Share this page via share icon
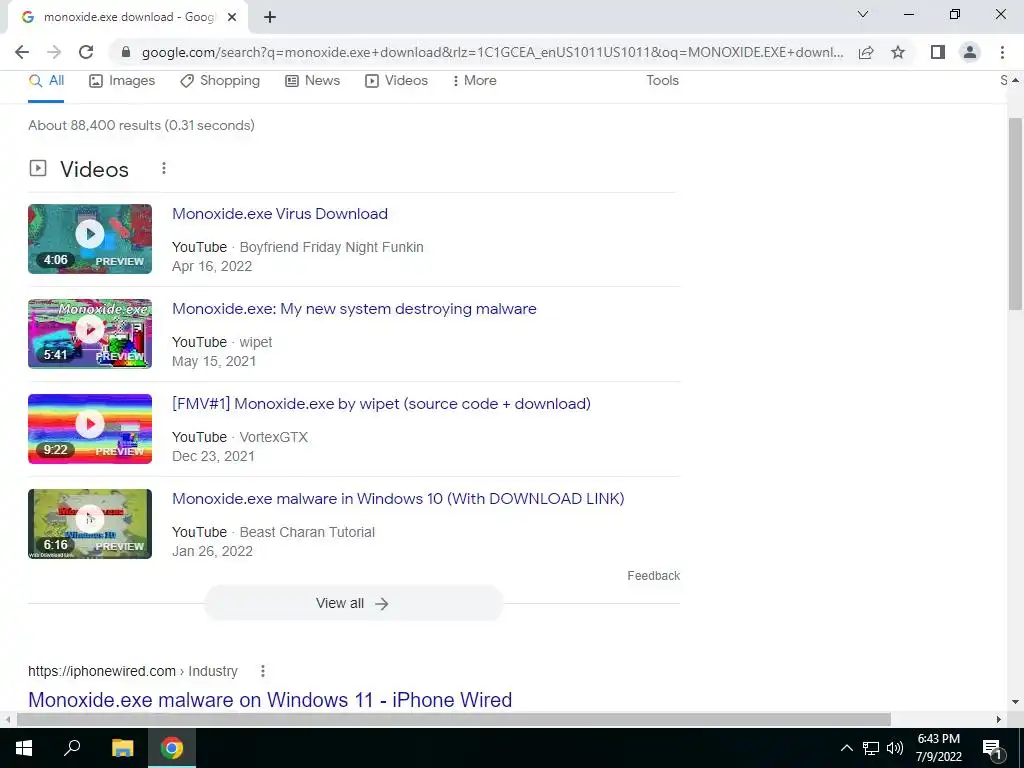Image resolution: width=1024 pixels, height=768 pixels. point(866,52)
